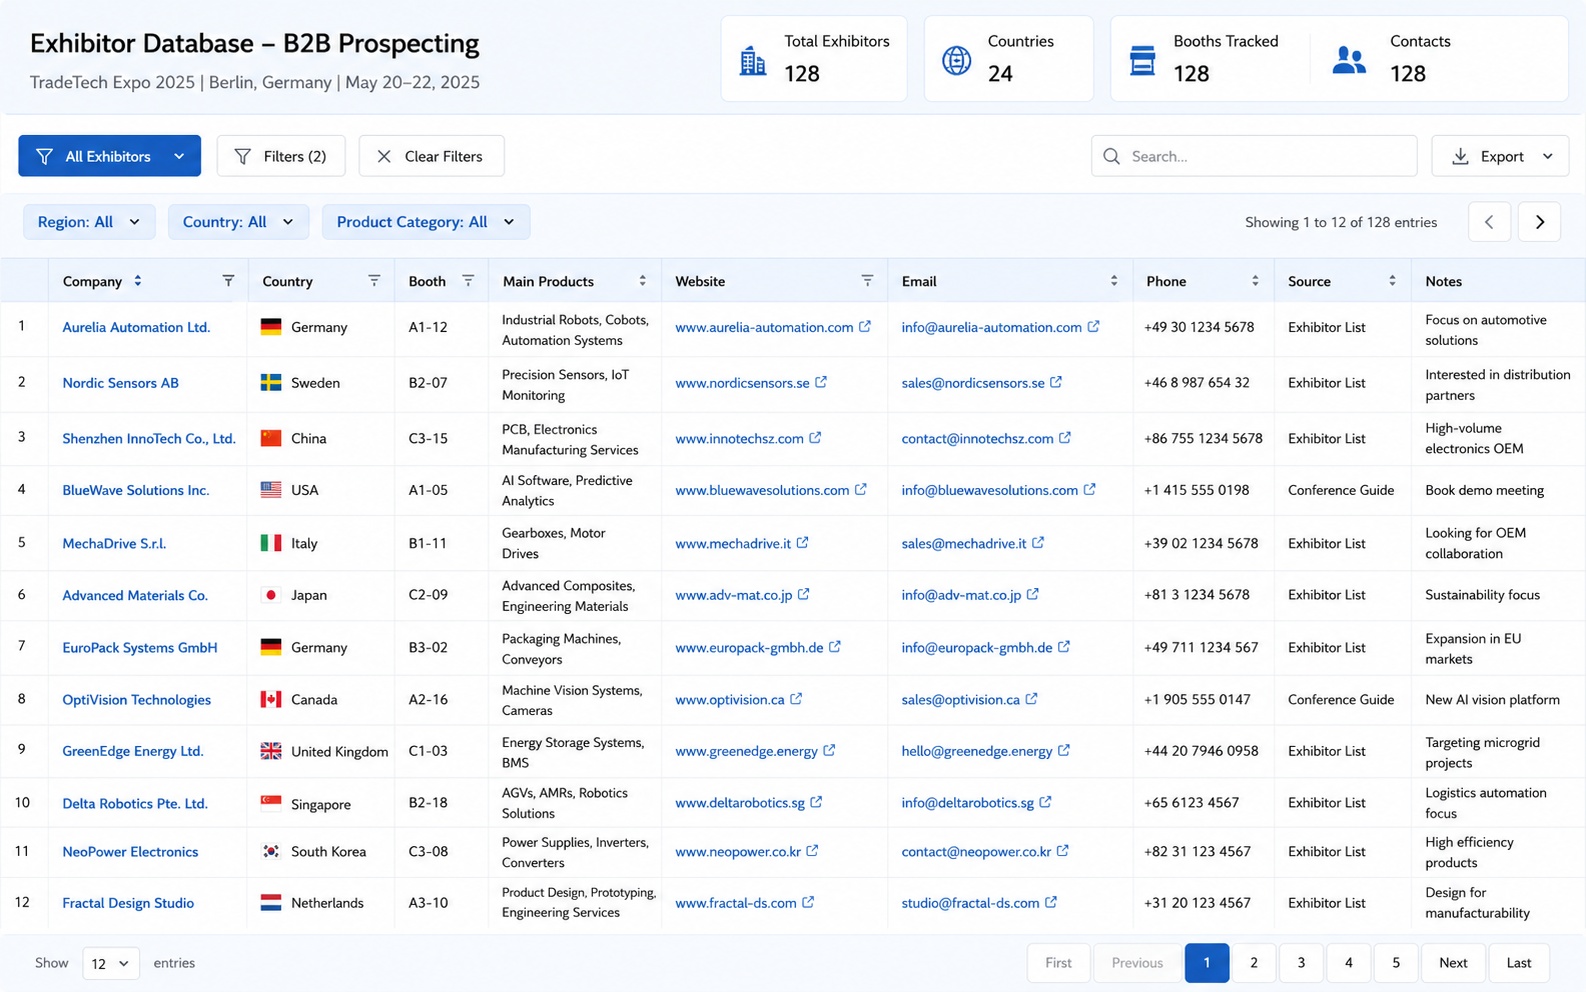Go to page 2
Viewport: 1586px width, 992px height.
1254,963
